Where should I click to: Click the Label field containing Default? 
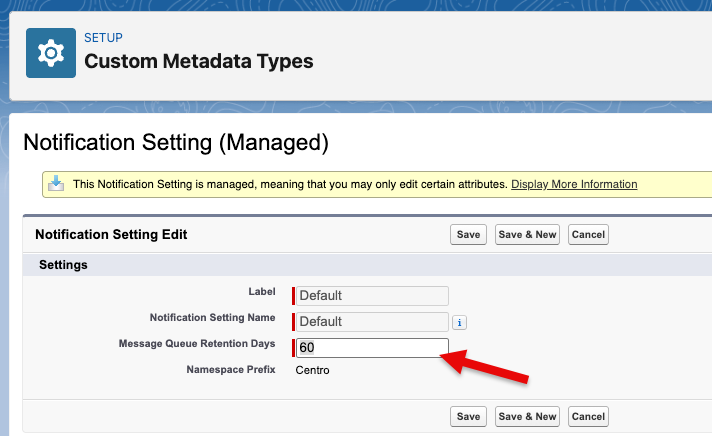pos(372,296)
